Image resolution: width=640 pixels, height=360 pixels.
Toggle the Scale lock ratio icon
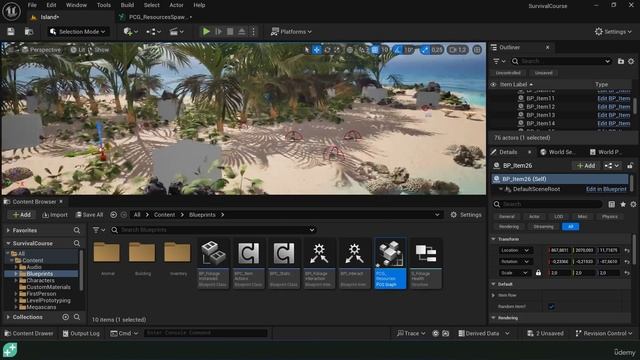(x=538, y=273)
